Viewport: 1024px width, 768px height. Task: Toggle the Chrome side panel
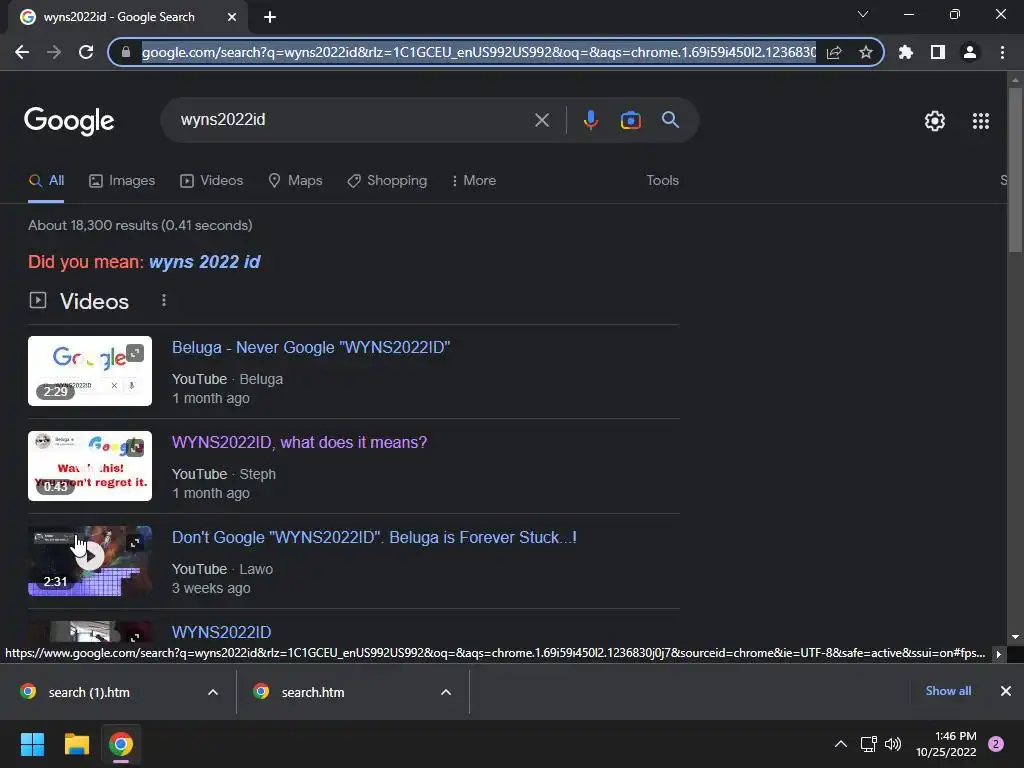tap(938, 52)
